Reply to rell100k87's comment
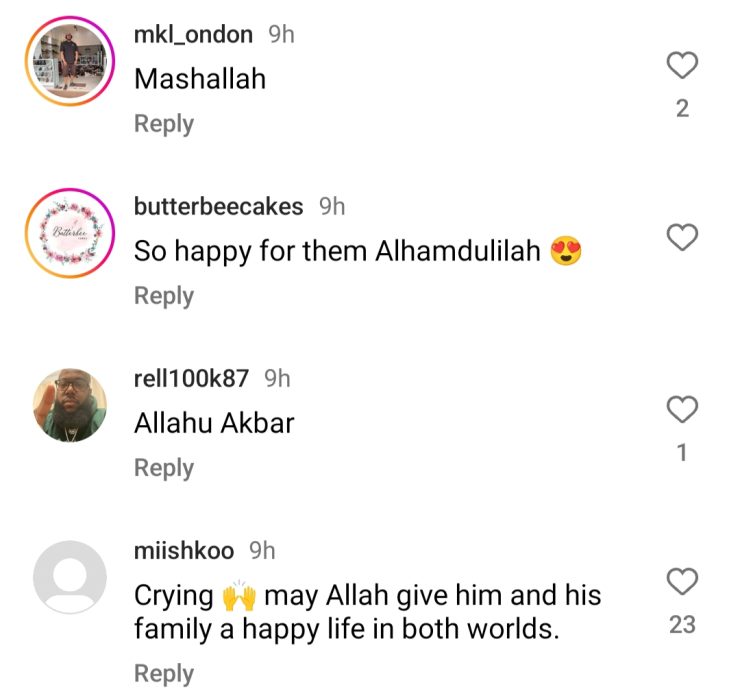This screenshot has width=740, height=698. (x=164, y=468)
